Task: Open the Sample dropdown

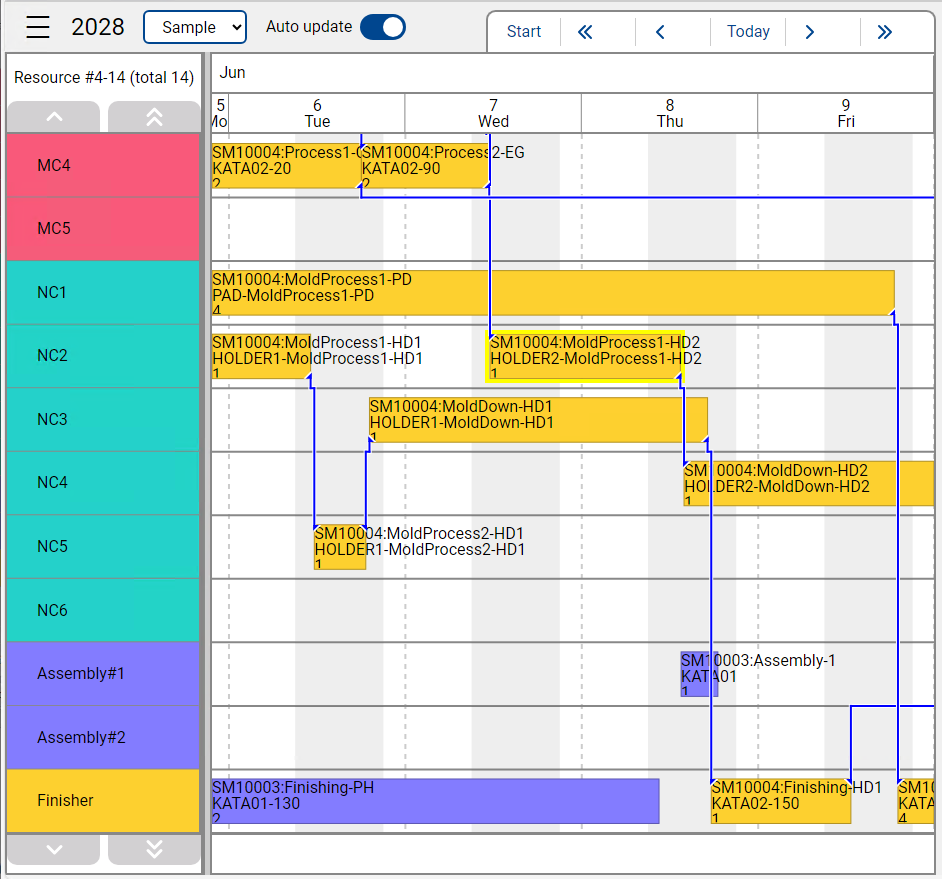Action: [x=195, y=27]
